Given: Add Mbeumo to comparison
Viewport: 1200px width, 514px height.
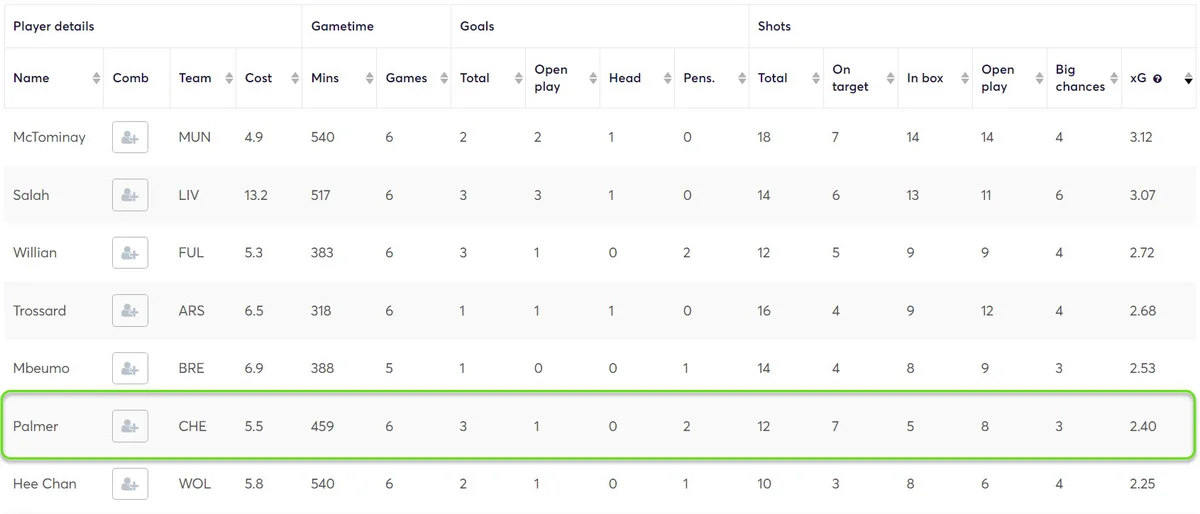Looking at the screenshot, I should pos(130,368).
